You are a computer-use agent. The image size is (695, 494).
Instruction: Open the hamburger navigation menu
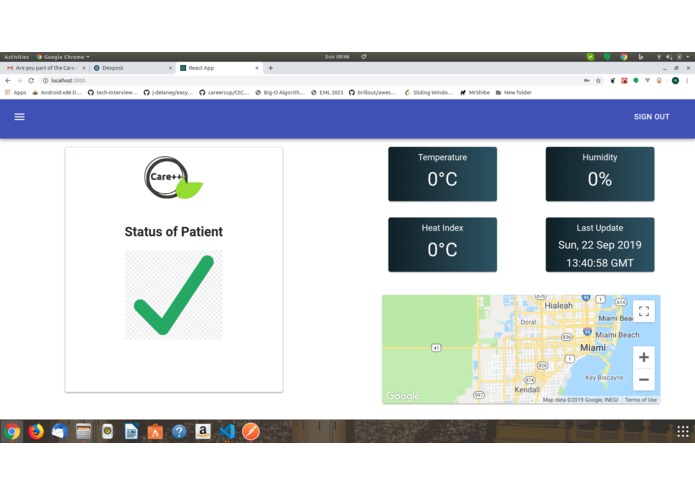(20, 117)
